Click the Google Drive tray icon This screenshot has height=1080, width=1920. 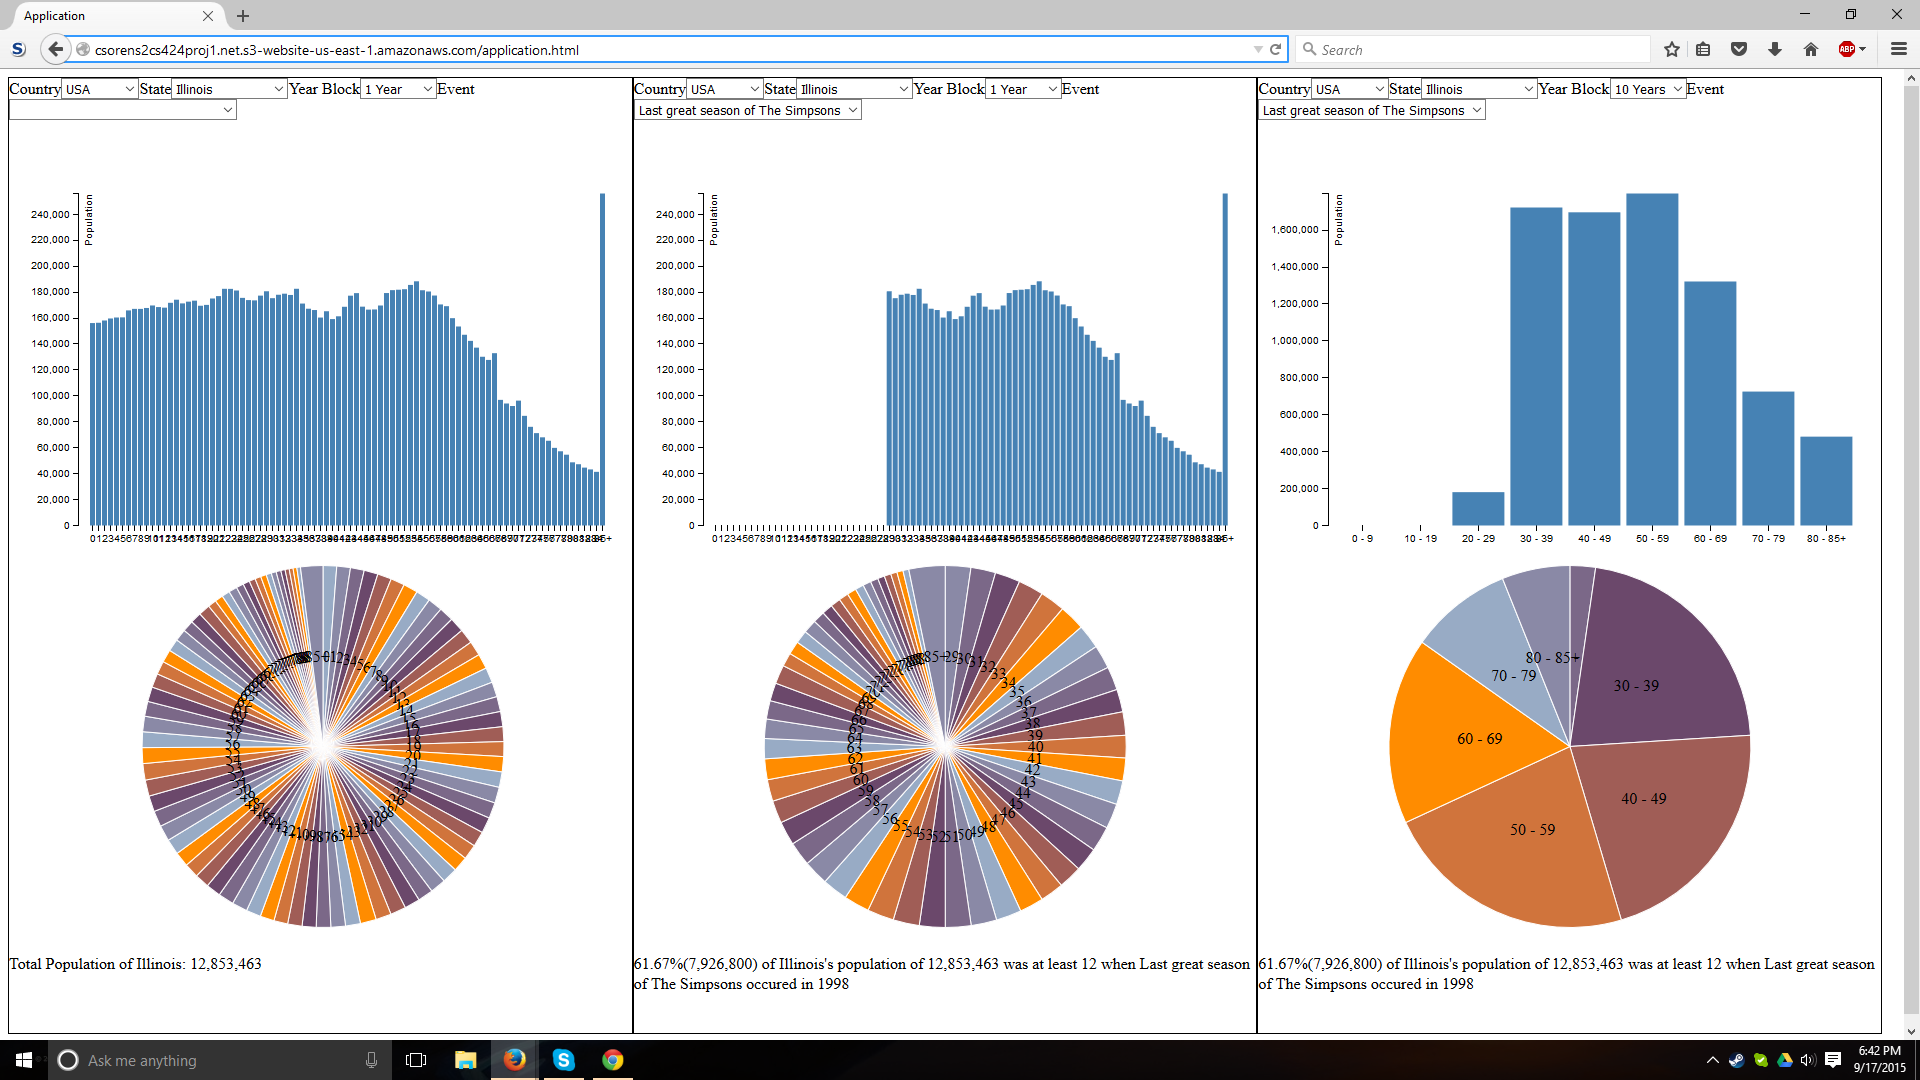[1784, 1060]
